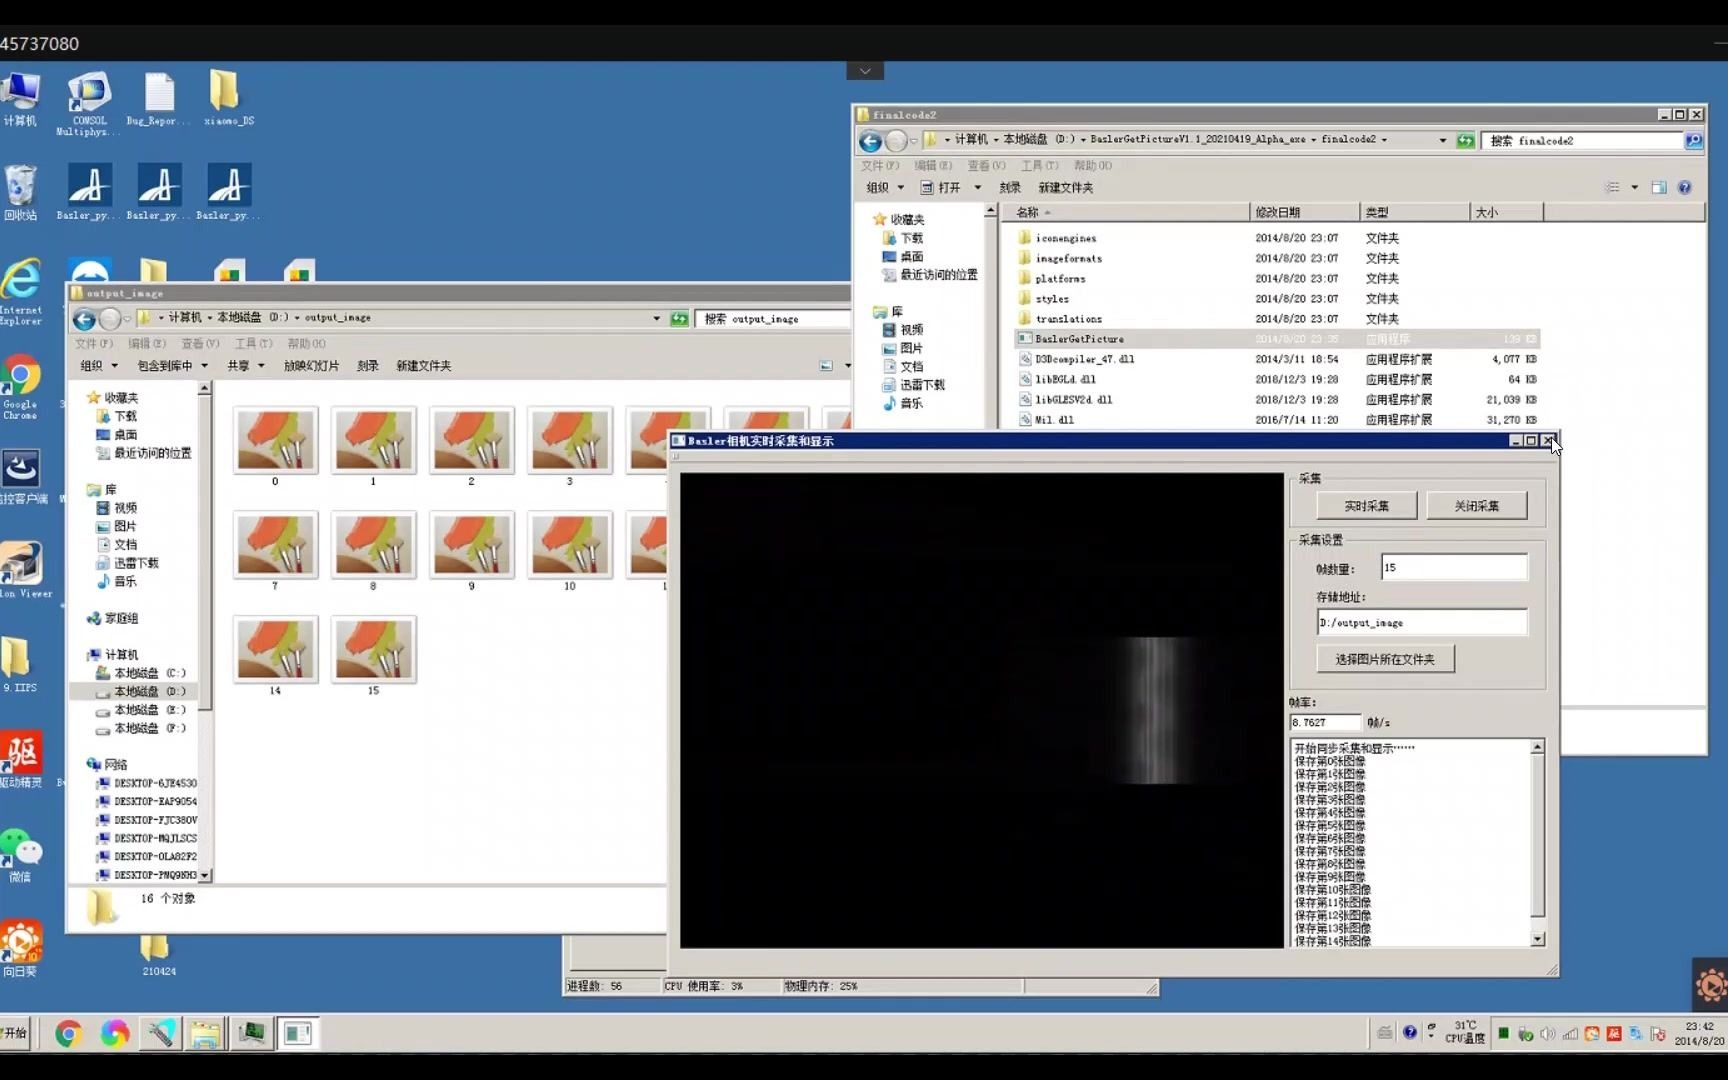1728x1080 pixels.
Task: Click the 关闭采集 button
Action: coord(1476,506)
